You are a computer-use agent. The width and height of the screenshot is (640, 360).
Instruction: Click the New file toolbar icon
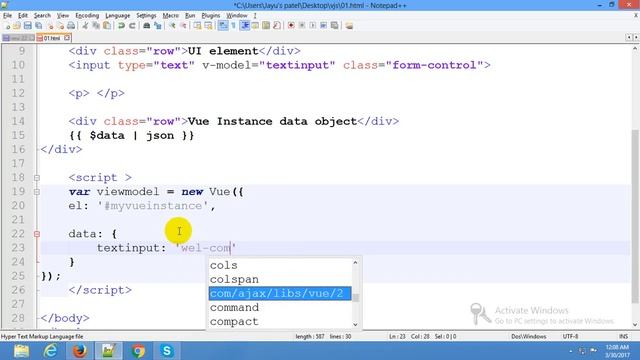[x=7, y=26]
